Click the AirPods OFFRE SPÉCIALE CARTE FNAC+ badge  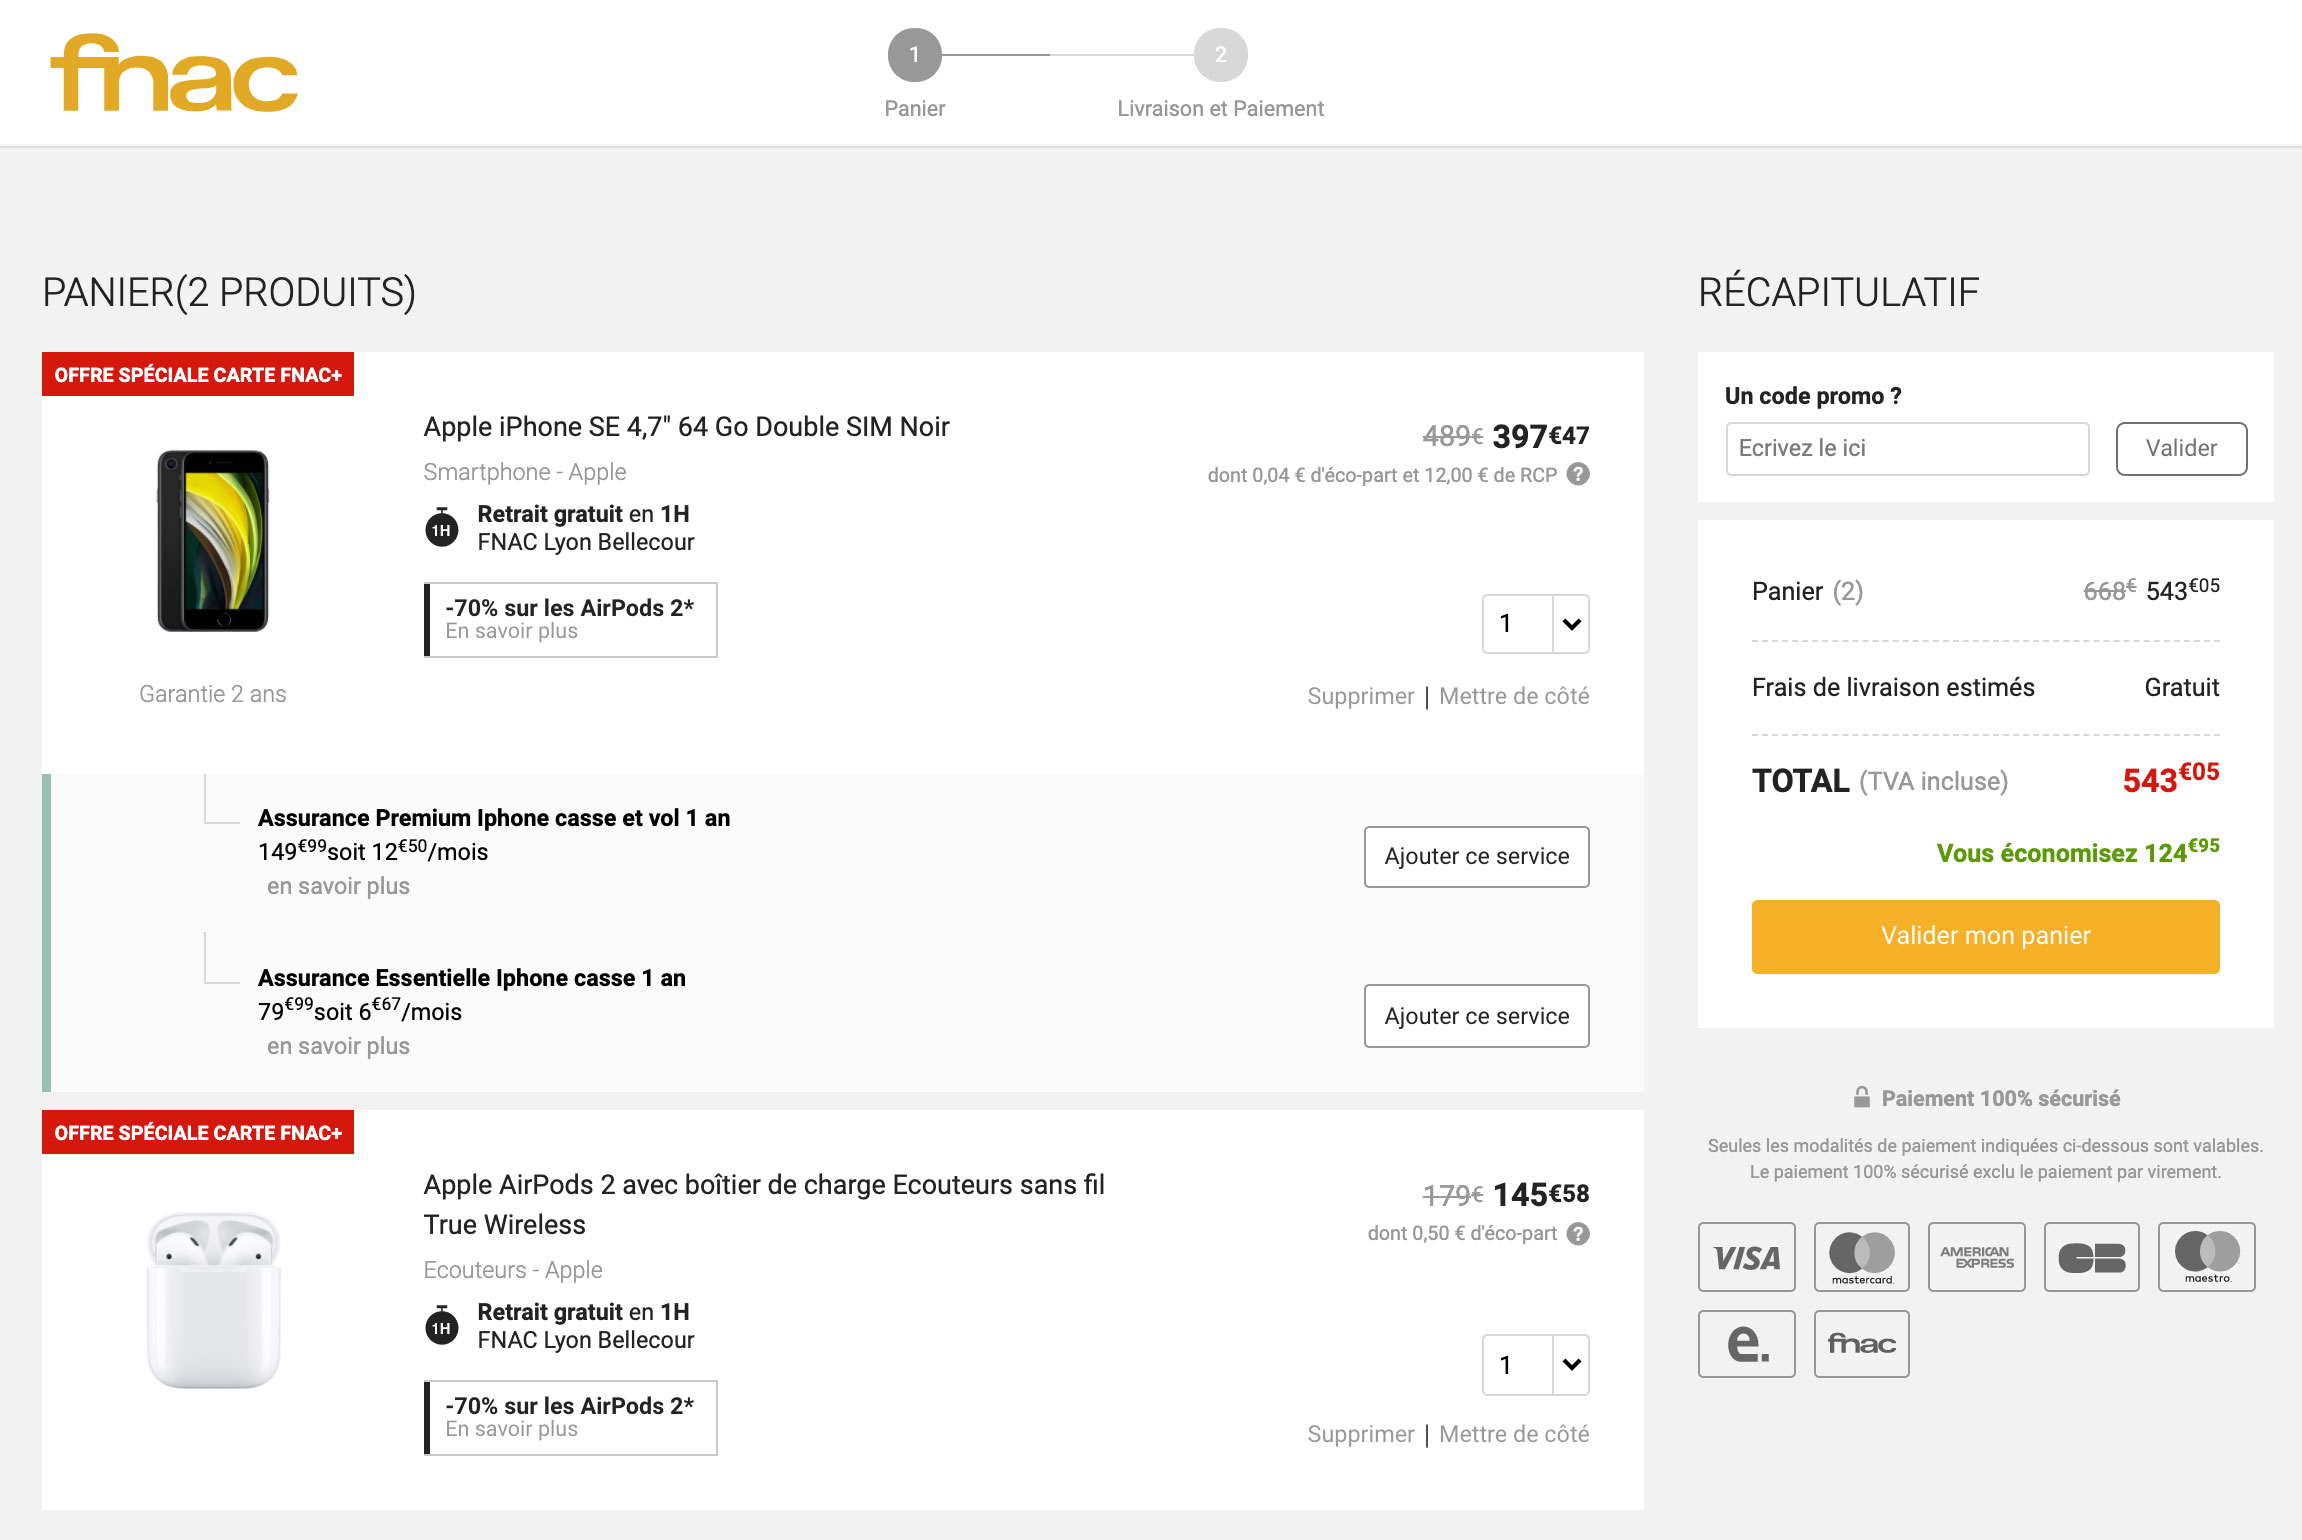(198, 1133)
